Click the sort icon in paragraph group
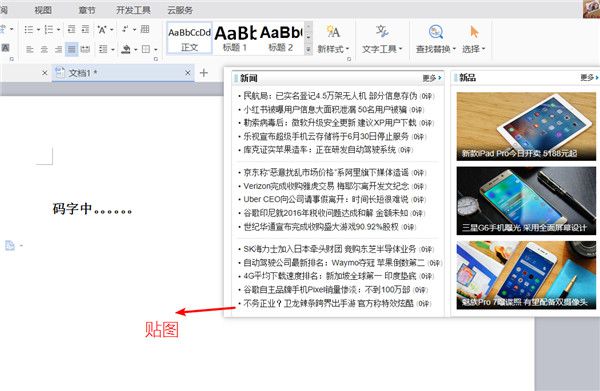 coord(126,29)
